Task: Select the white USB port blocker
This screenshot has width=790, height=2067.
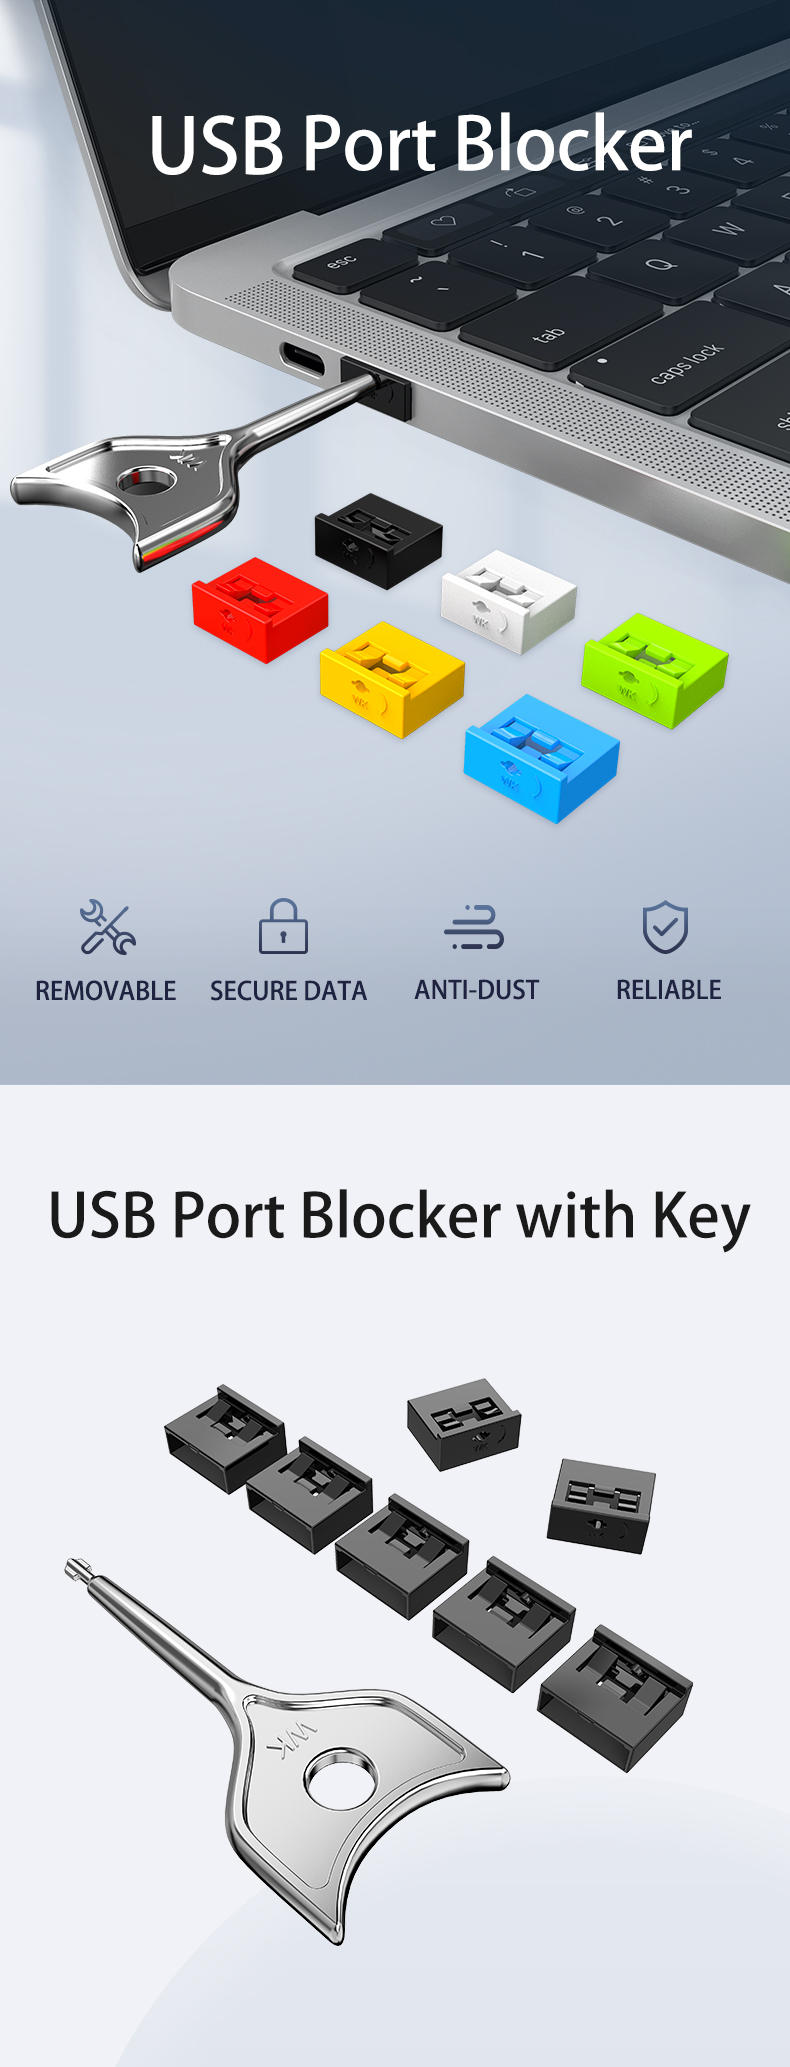Action: 508,601
